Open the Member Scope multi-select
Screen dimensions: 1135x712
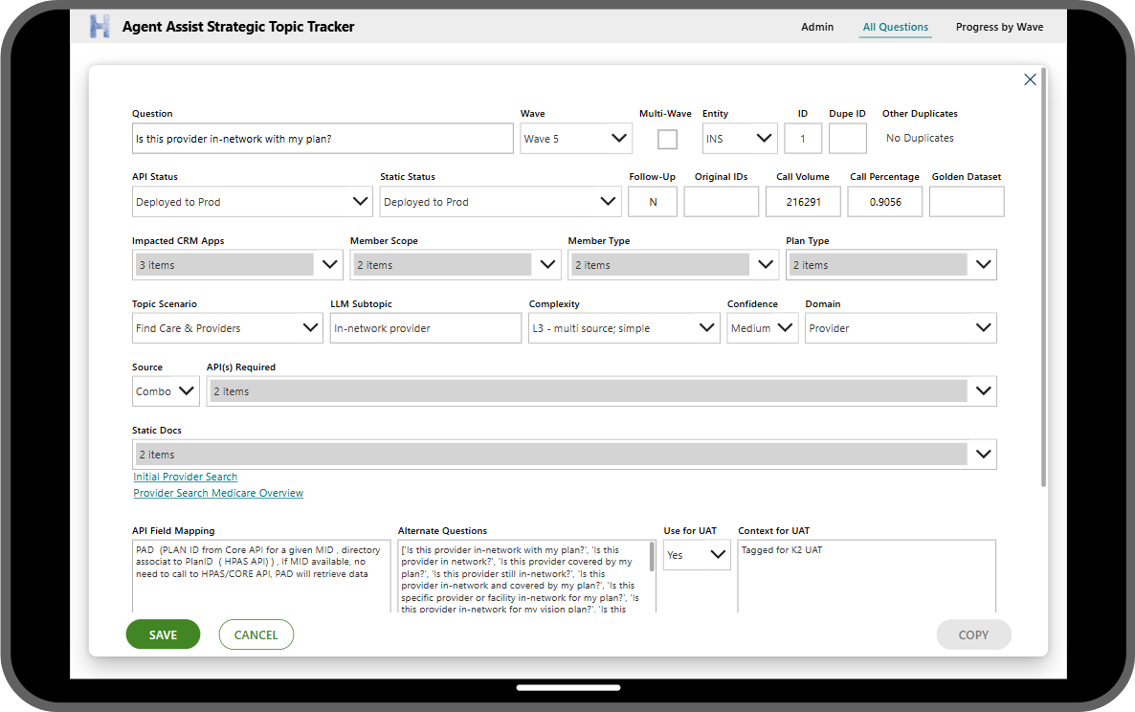point(455,265)
